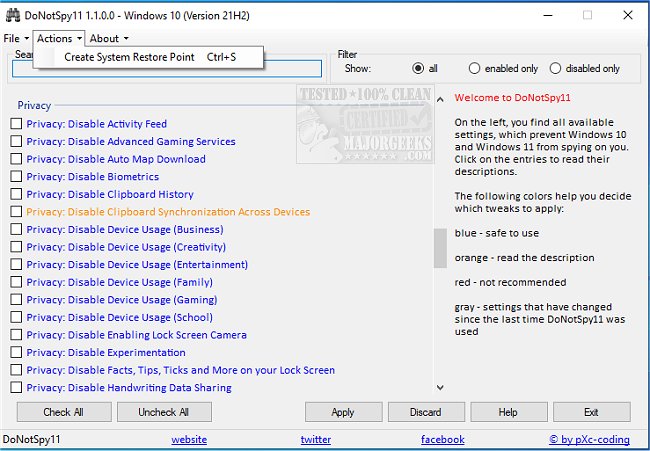Viewport: 650px width, 451px height.
Task: Open the facebook link
Action: [x=443, y=439]
